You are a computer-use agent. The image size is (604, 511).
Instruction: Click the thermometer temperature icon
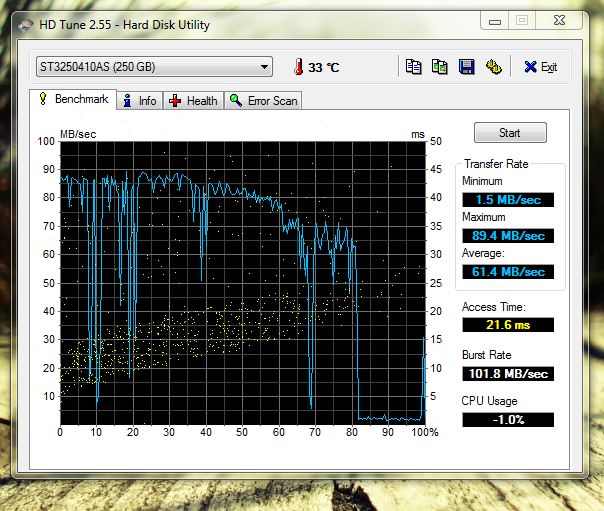point(298,67)
